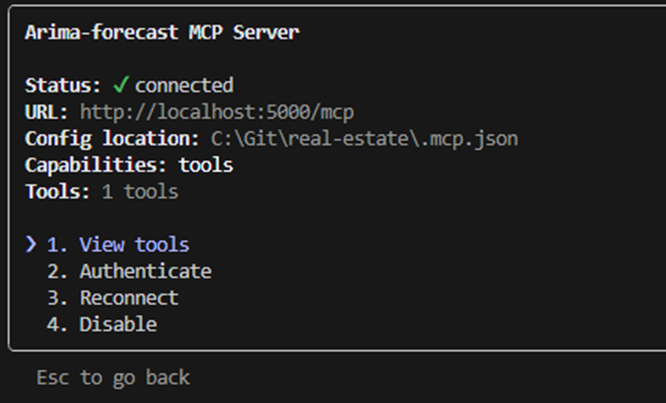666x403 pixels.
Task: Click the URL label
Action: pyautogui.click(x=47, y=111)
